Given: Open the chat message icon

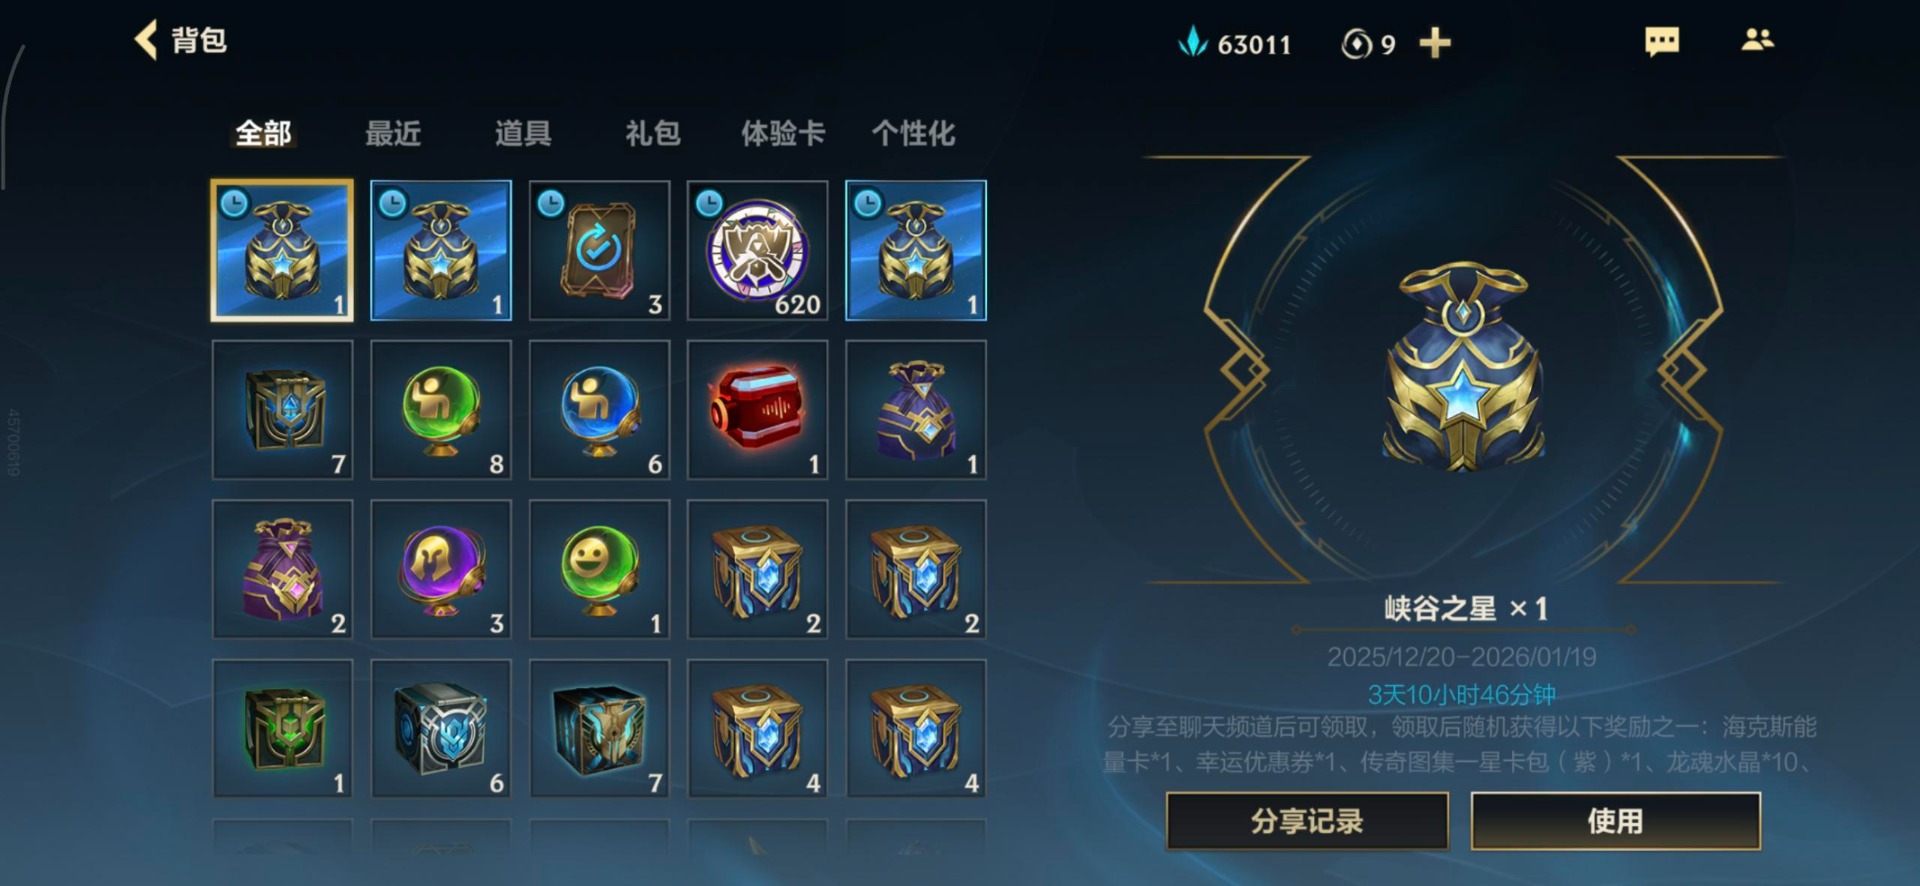Looking at the screenshot, I should [1662, 41].
